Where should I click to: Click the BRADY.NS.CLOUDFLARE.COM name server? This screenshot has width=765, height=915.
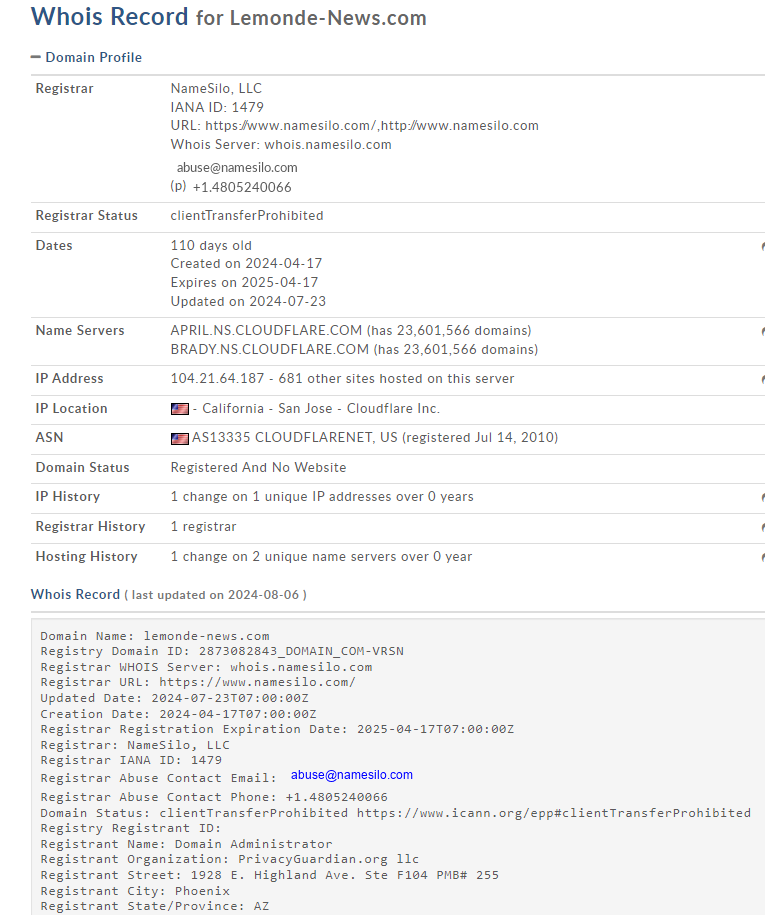(270, 350)
